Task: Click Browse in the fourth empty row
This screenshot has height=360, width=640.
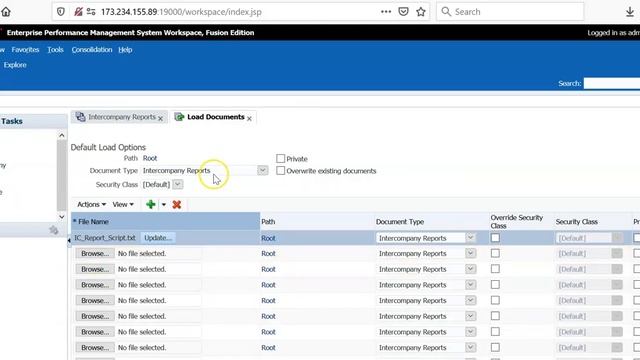Action: (95, 300)
